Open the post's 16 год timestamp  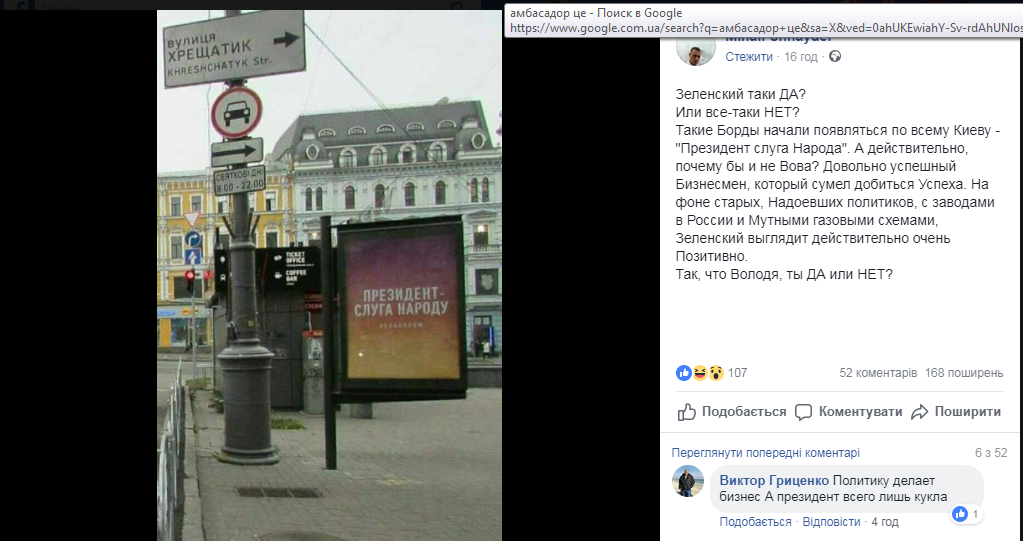click(x=801, y=57)
